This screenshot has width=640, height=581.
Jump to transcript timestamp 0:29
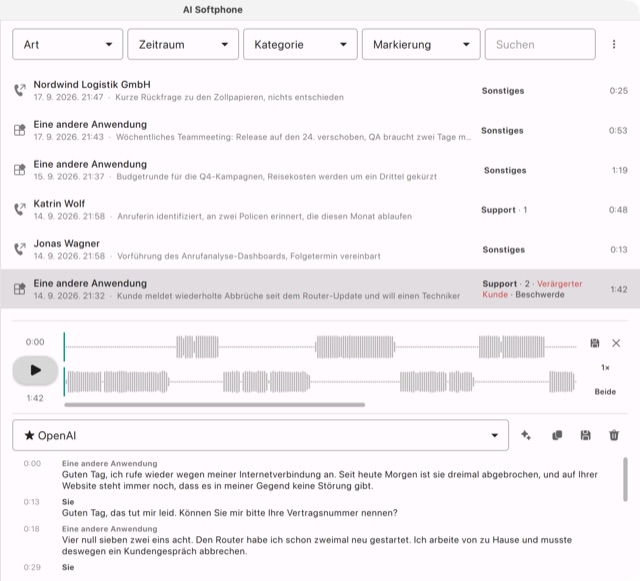[32, 567]
